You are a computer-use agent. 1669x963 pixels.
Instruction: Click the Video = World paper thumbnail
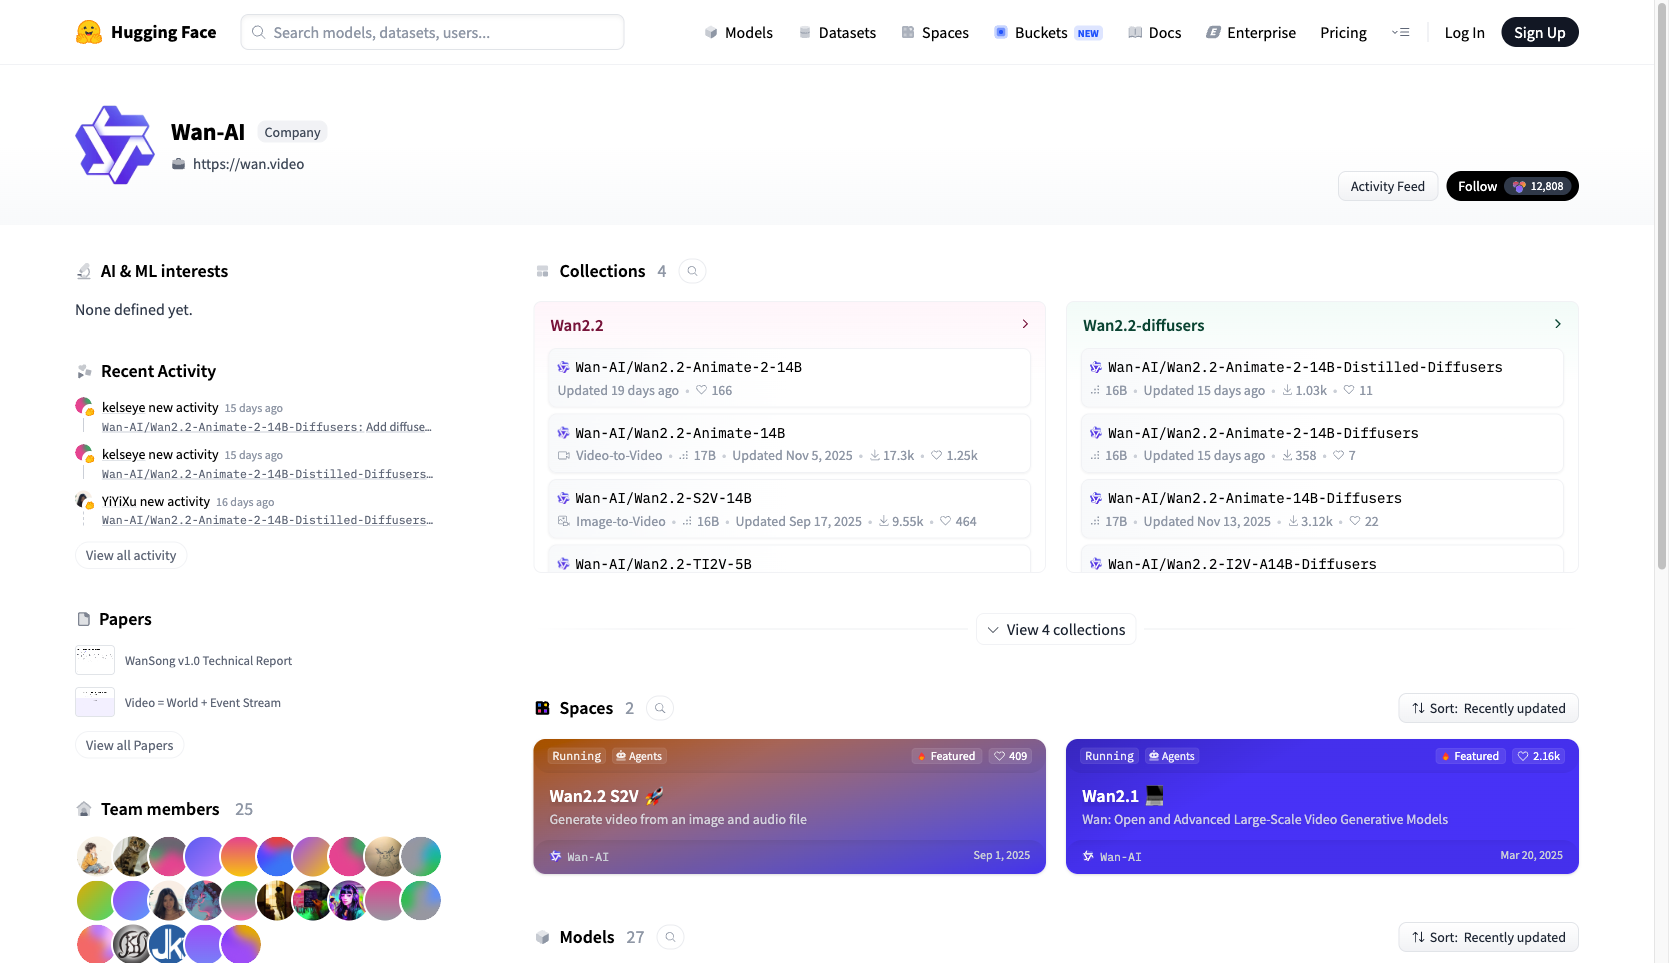[x=95, y=702]
